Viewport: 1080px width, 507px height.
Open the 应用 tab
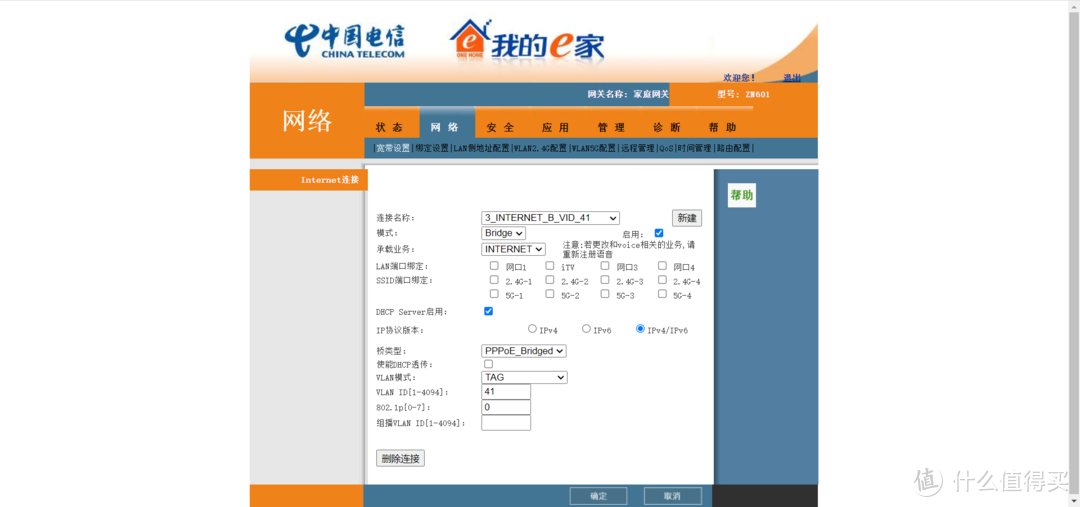[x=555, y=127]
